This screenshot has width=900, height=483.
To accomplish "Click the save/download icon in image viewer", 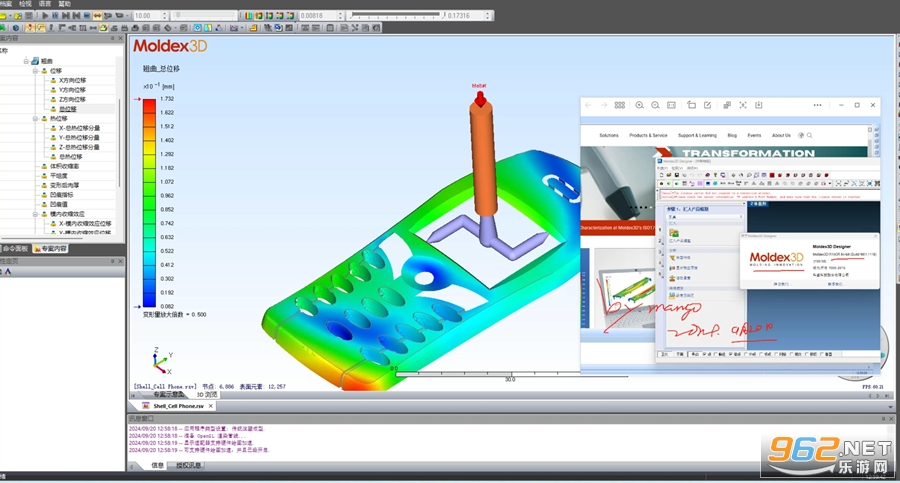I will point(758,105).
